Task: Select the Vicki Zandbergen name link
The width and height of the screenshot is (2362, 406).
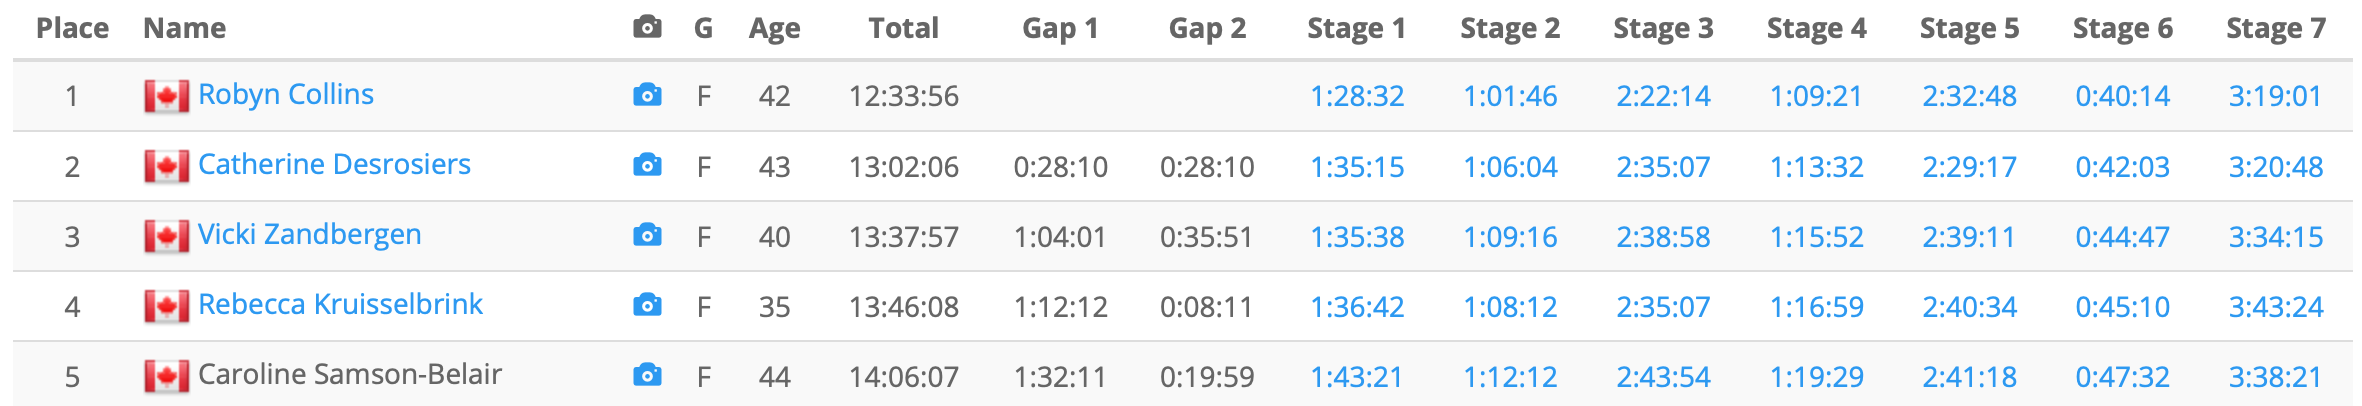Action: [x=309, y=234]
